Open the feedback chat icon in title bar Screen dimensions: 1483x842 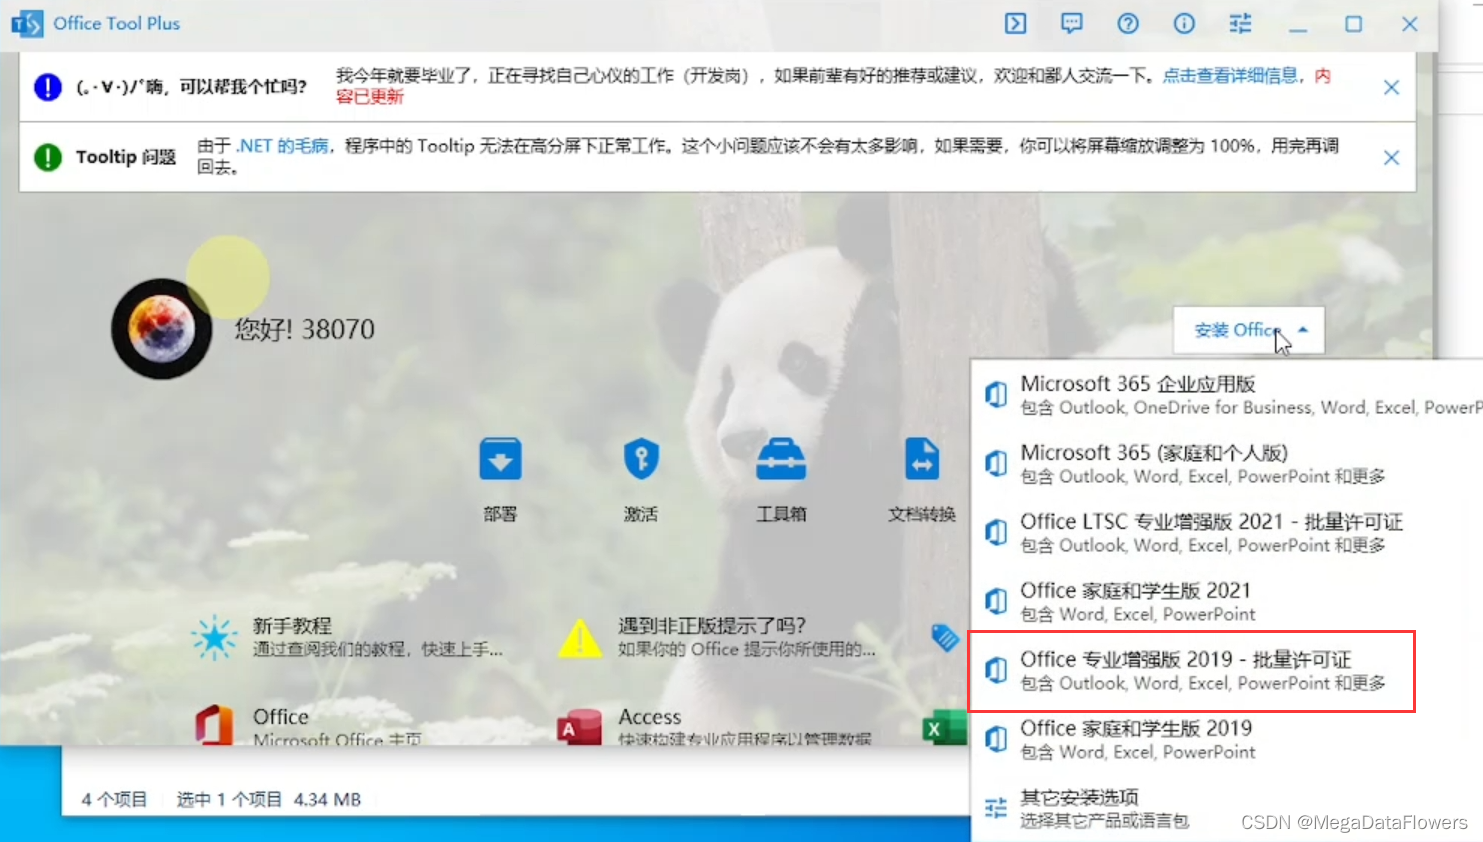click(x=1071, y=23)
